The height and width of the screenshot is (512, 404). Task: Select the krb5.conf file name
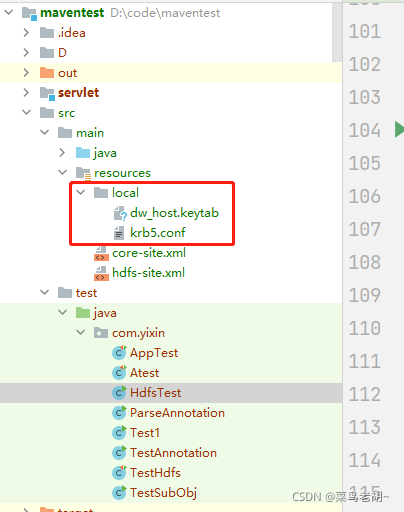[158, 233]
